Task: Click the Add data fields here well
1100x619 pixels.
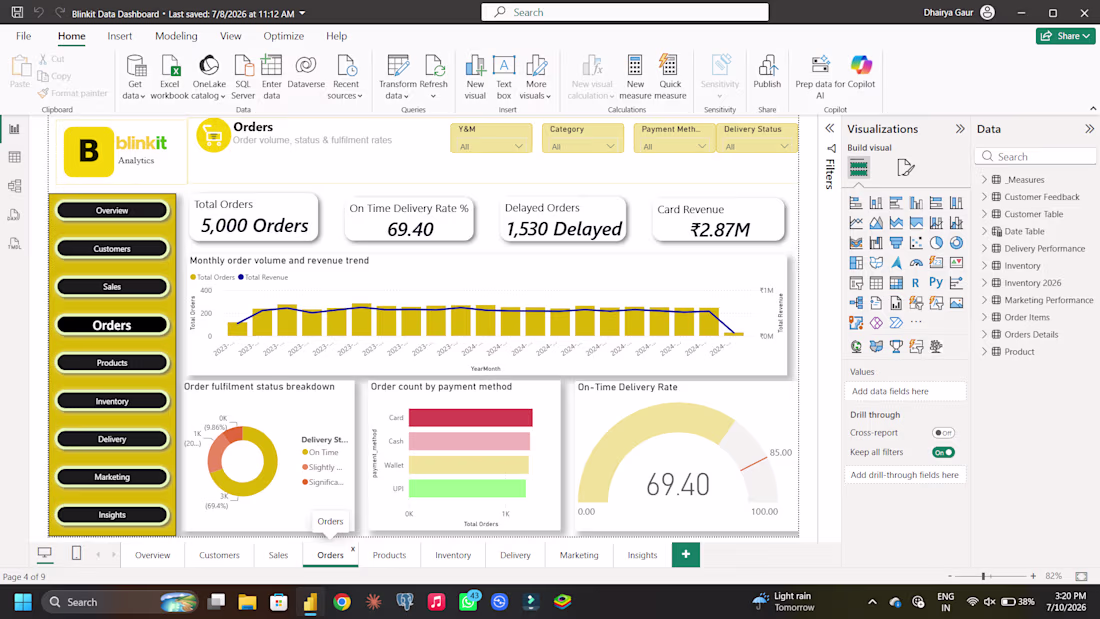Action: (x=905, y=392)
